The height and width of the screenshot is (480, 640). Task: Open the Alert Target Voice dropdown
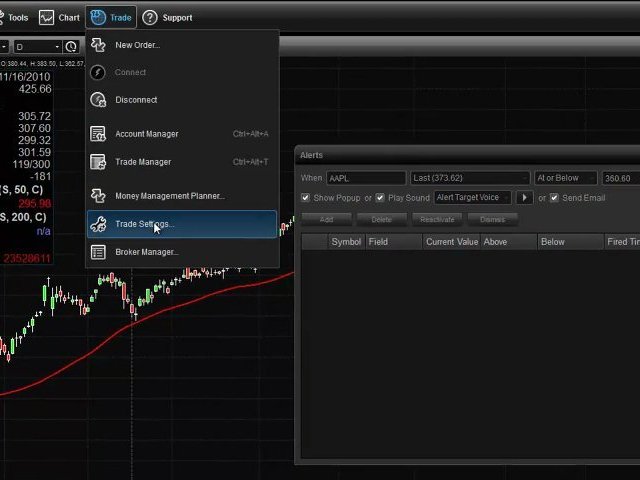tap(472, 198)
